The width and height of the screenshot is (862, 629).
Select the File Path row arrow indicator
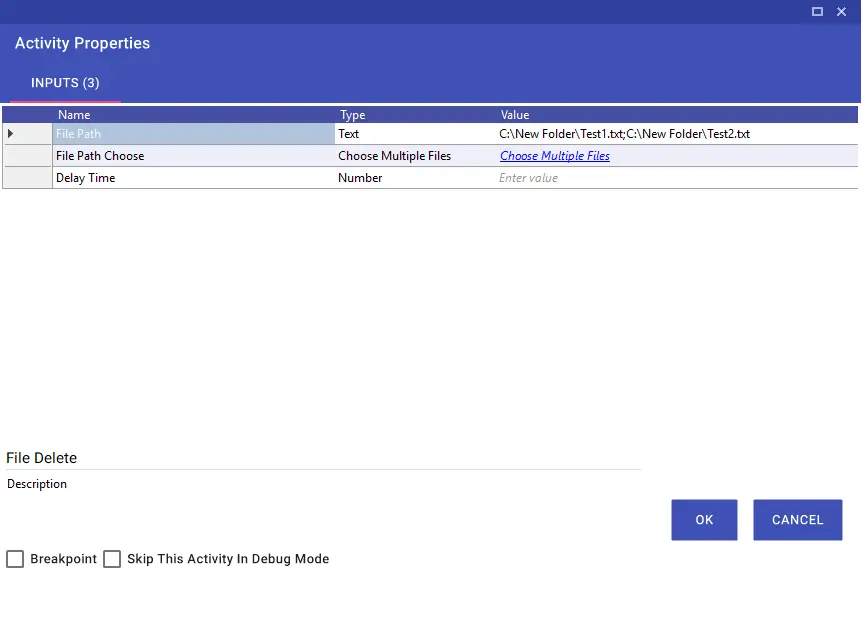10,134
